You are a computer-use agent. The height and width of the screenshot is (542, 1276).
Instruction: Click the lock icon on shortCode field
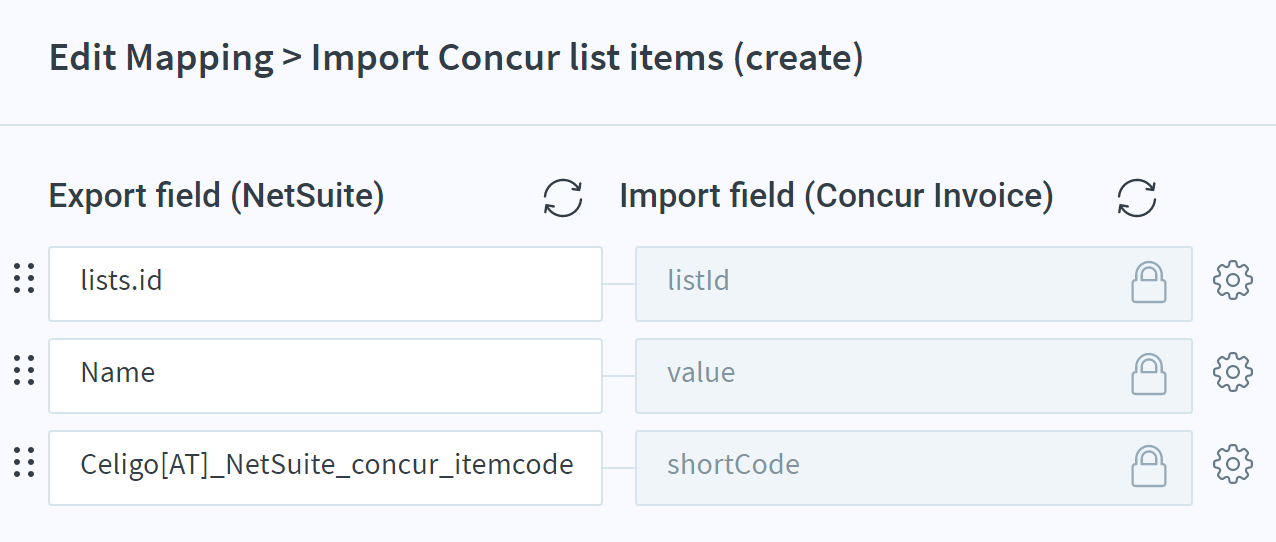point(1149,466)
